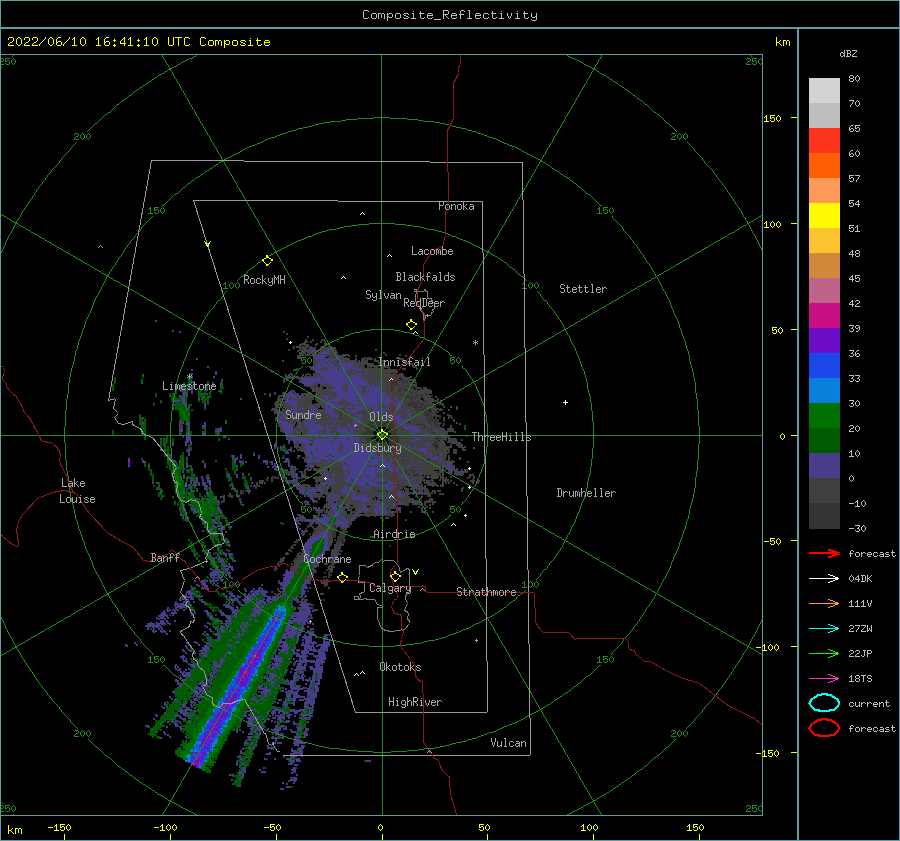Select the 65 dBZ red color swatch
The height and width of the screenshot is (841, 900).
coord(824,141)
